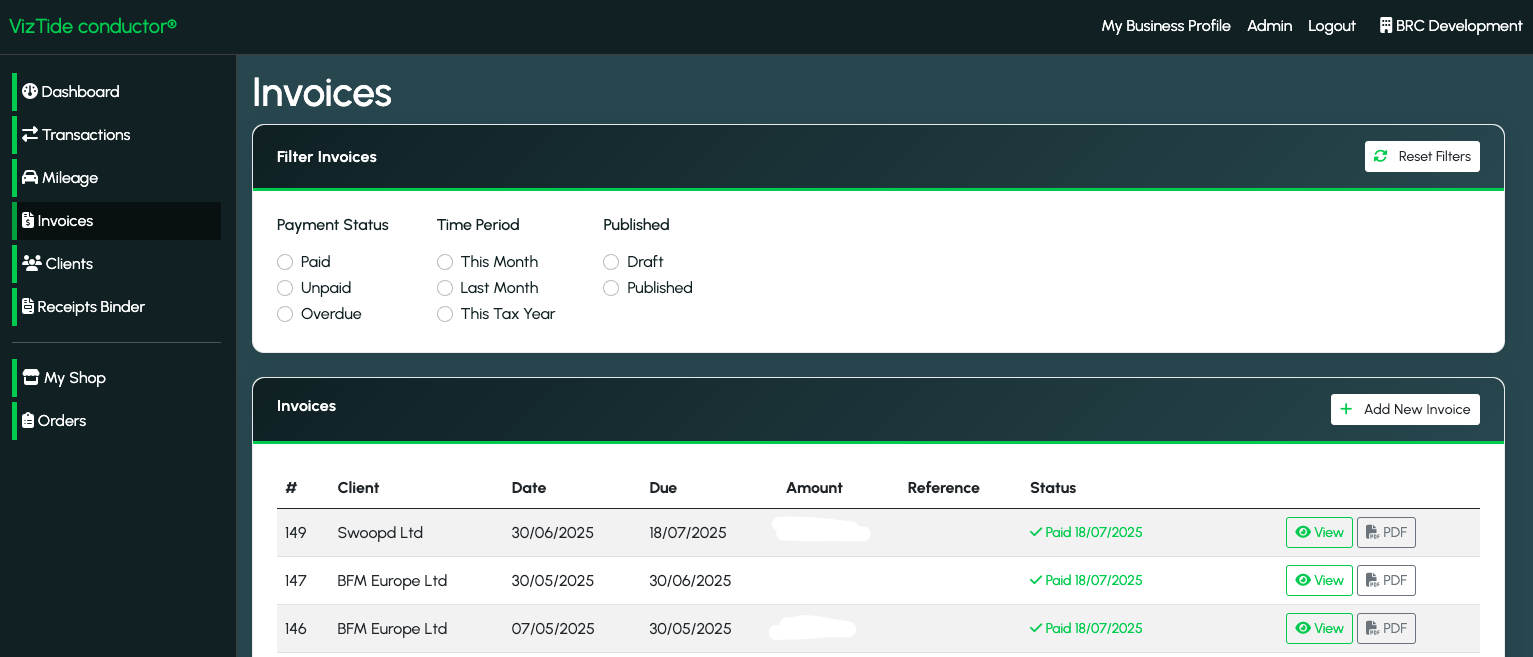Viewport: 1533px width, 657px height.
Task: Click the Orders clipboard icon
Action: click(x=28, y=420)
